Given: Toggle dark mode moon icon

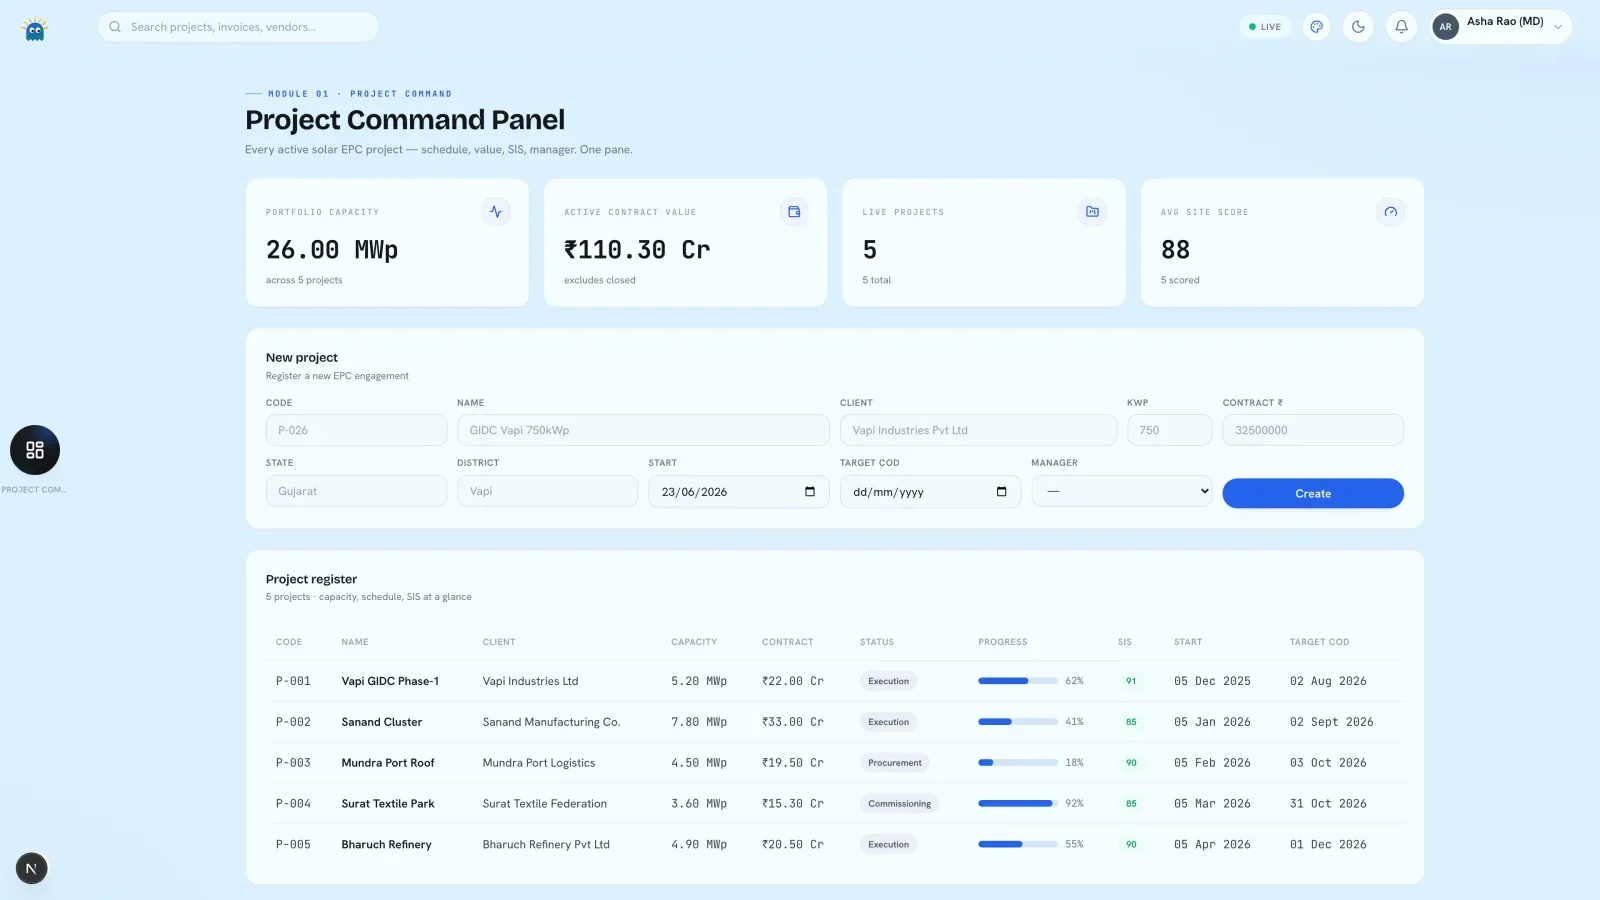Looking at the screenshot, I should tap(1358, 27).
